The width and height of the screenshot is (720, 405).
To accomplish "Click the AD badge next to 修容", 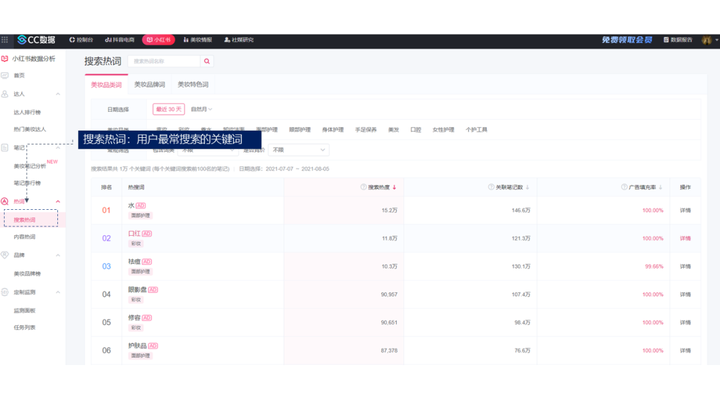I will [x=147, y=318].
